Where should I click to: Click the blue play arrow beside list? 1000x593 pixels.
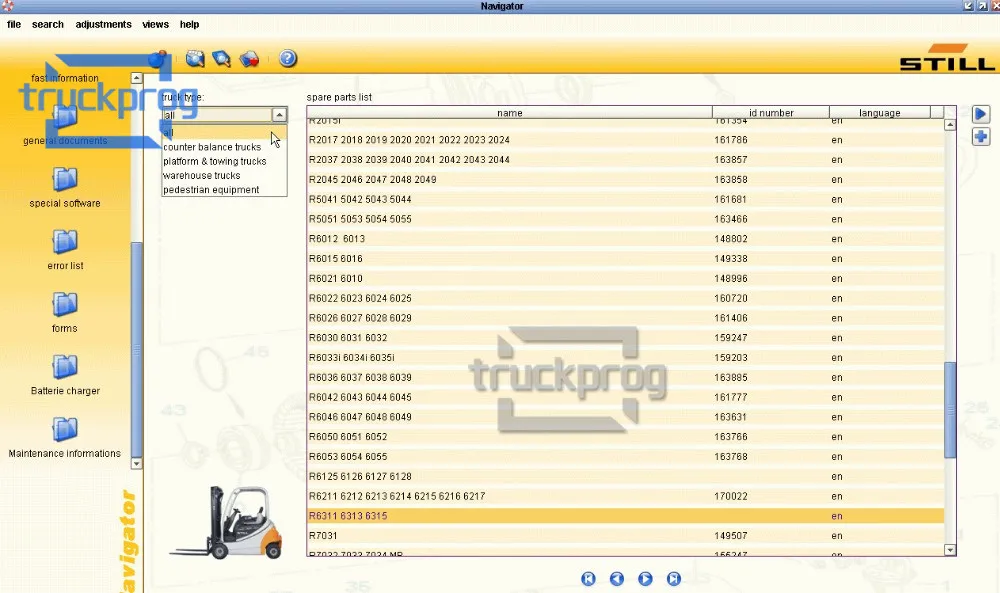(x=981, y=114)
